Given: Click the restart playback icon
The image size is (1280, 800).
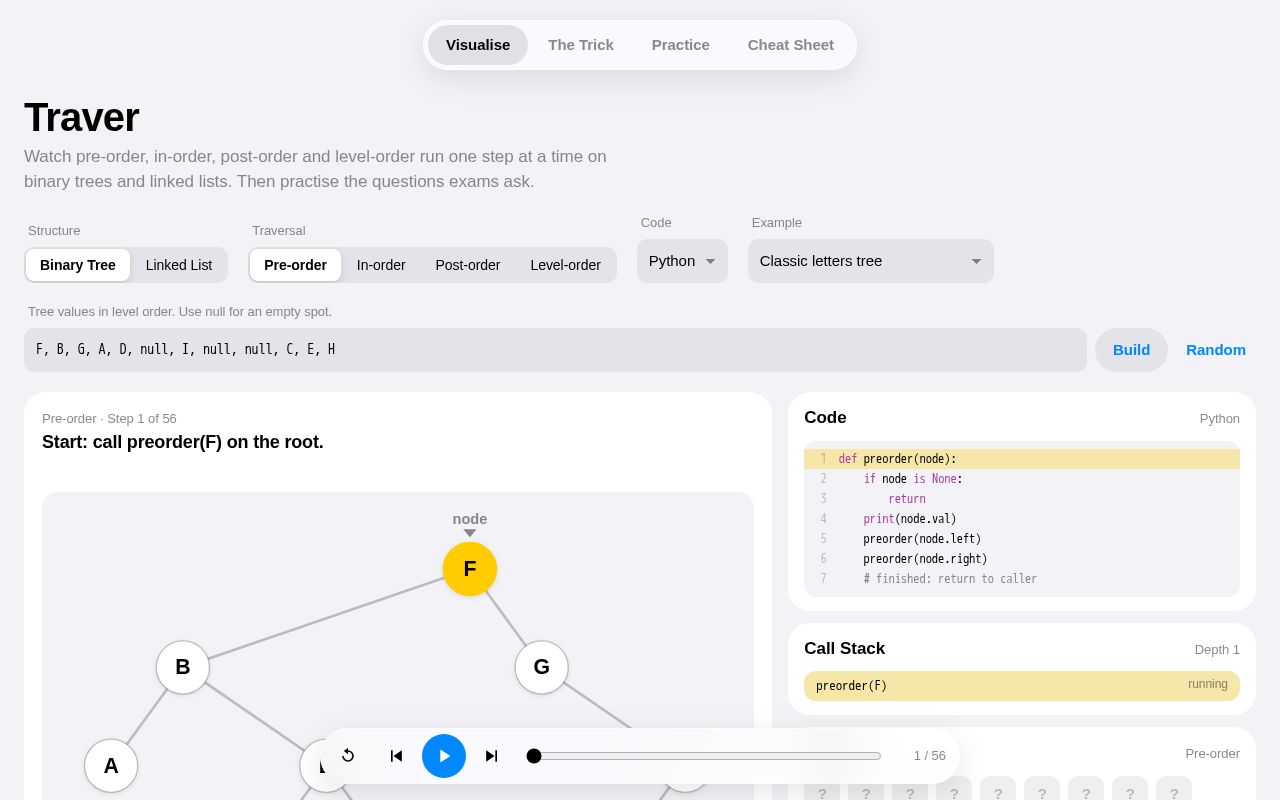Looking at the screenshot, I should tap(348, 756).
